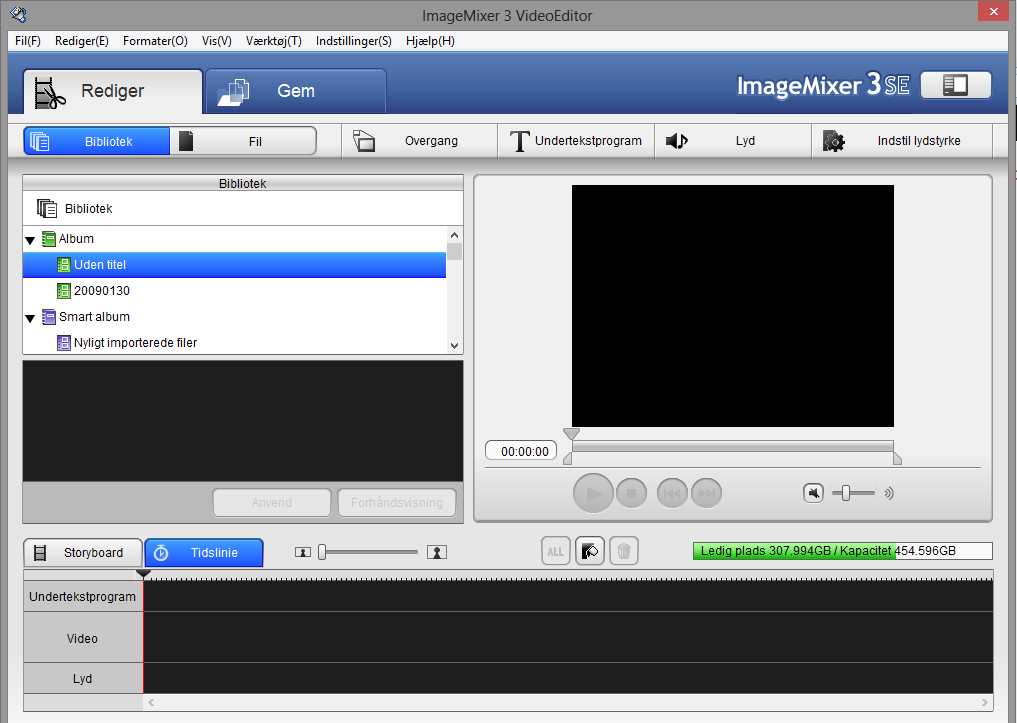Click the Bibliotek root icon in library panel
Viewport: 1017px width, 723px height.
47,209
